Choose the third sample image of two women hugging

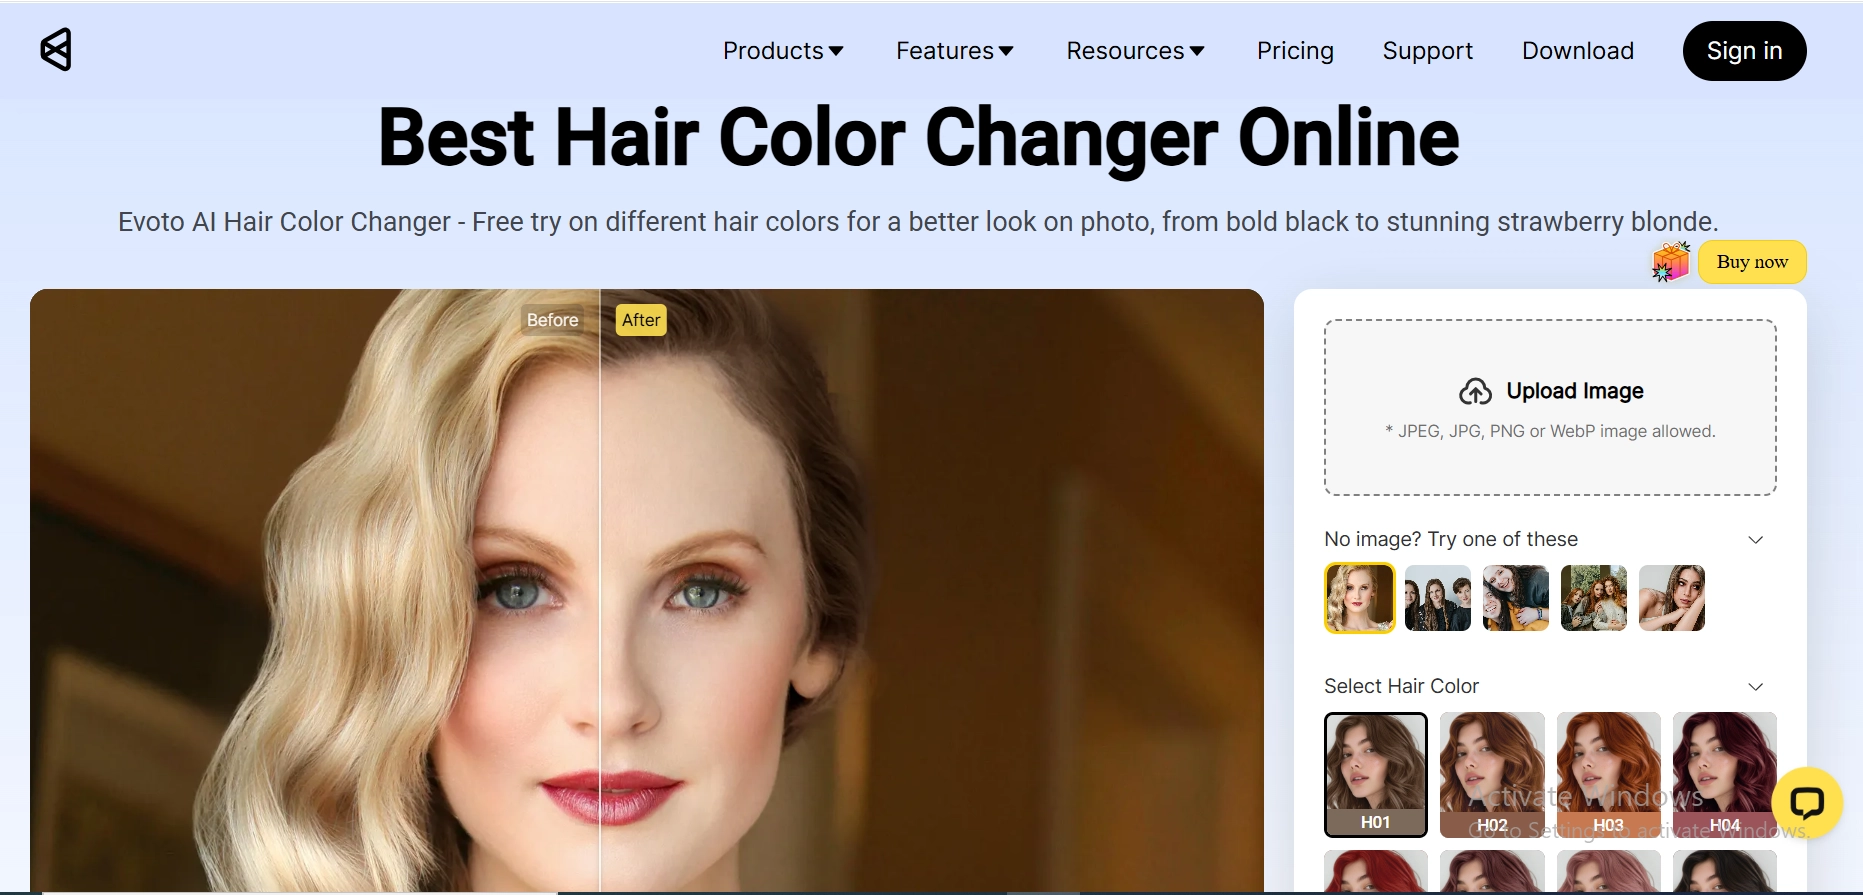pyautogui.click(x=1515, y=598)
